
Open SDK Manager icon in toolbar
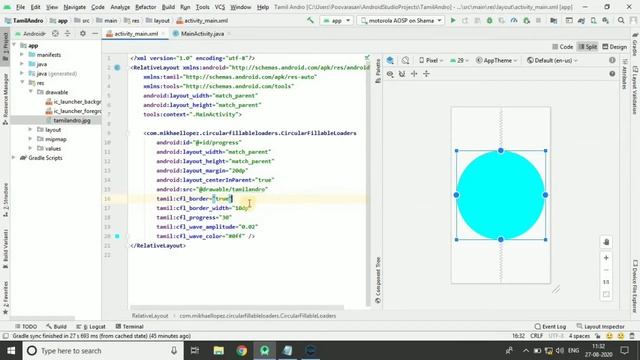click(x=606, y=20)
